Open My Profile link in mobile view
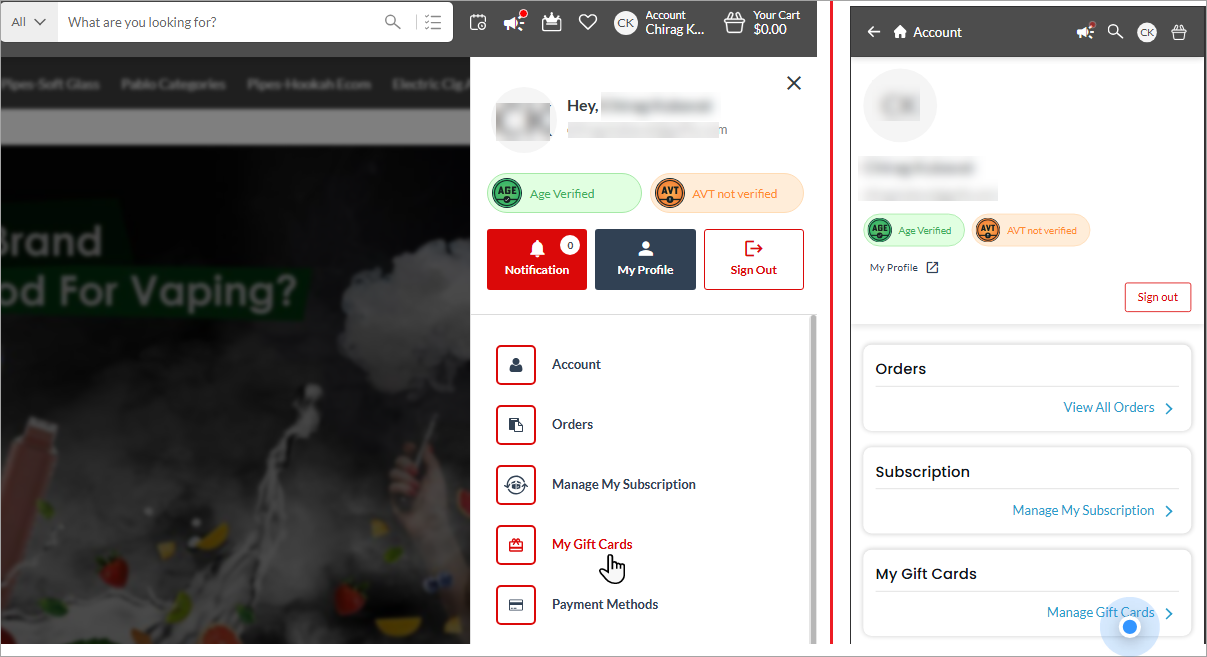This screenshot has height=657, width=1207. (894, 268)
